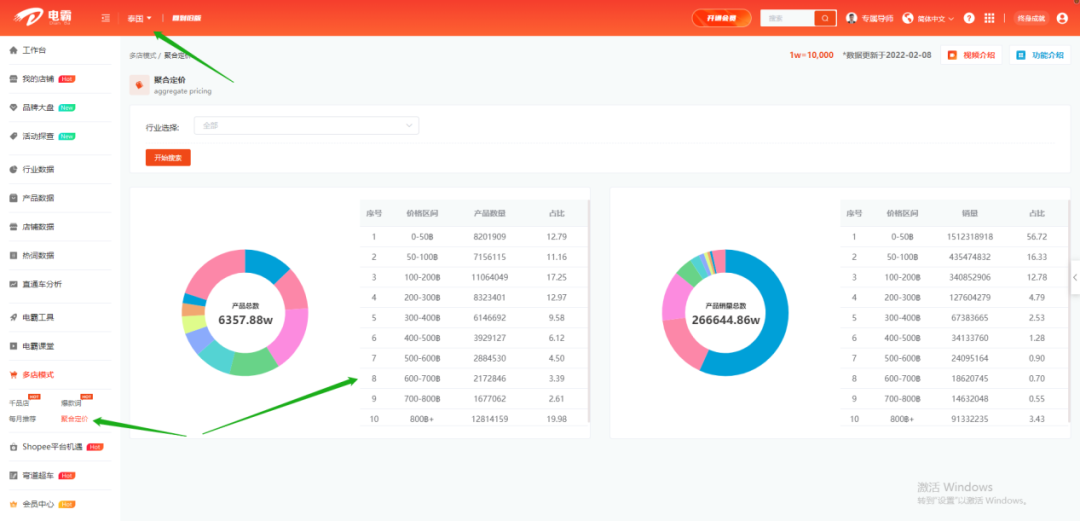Expand the 简体中文 language selector

[930, 18]
